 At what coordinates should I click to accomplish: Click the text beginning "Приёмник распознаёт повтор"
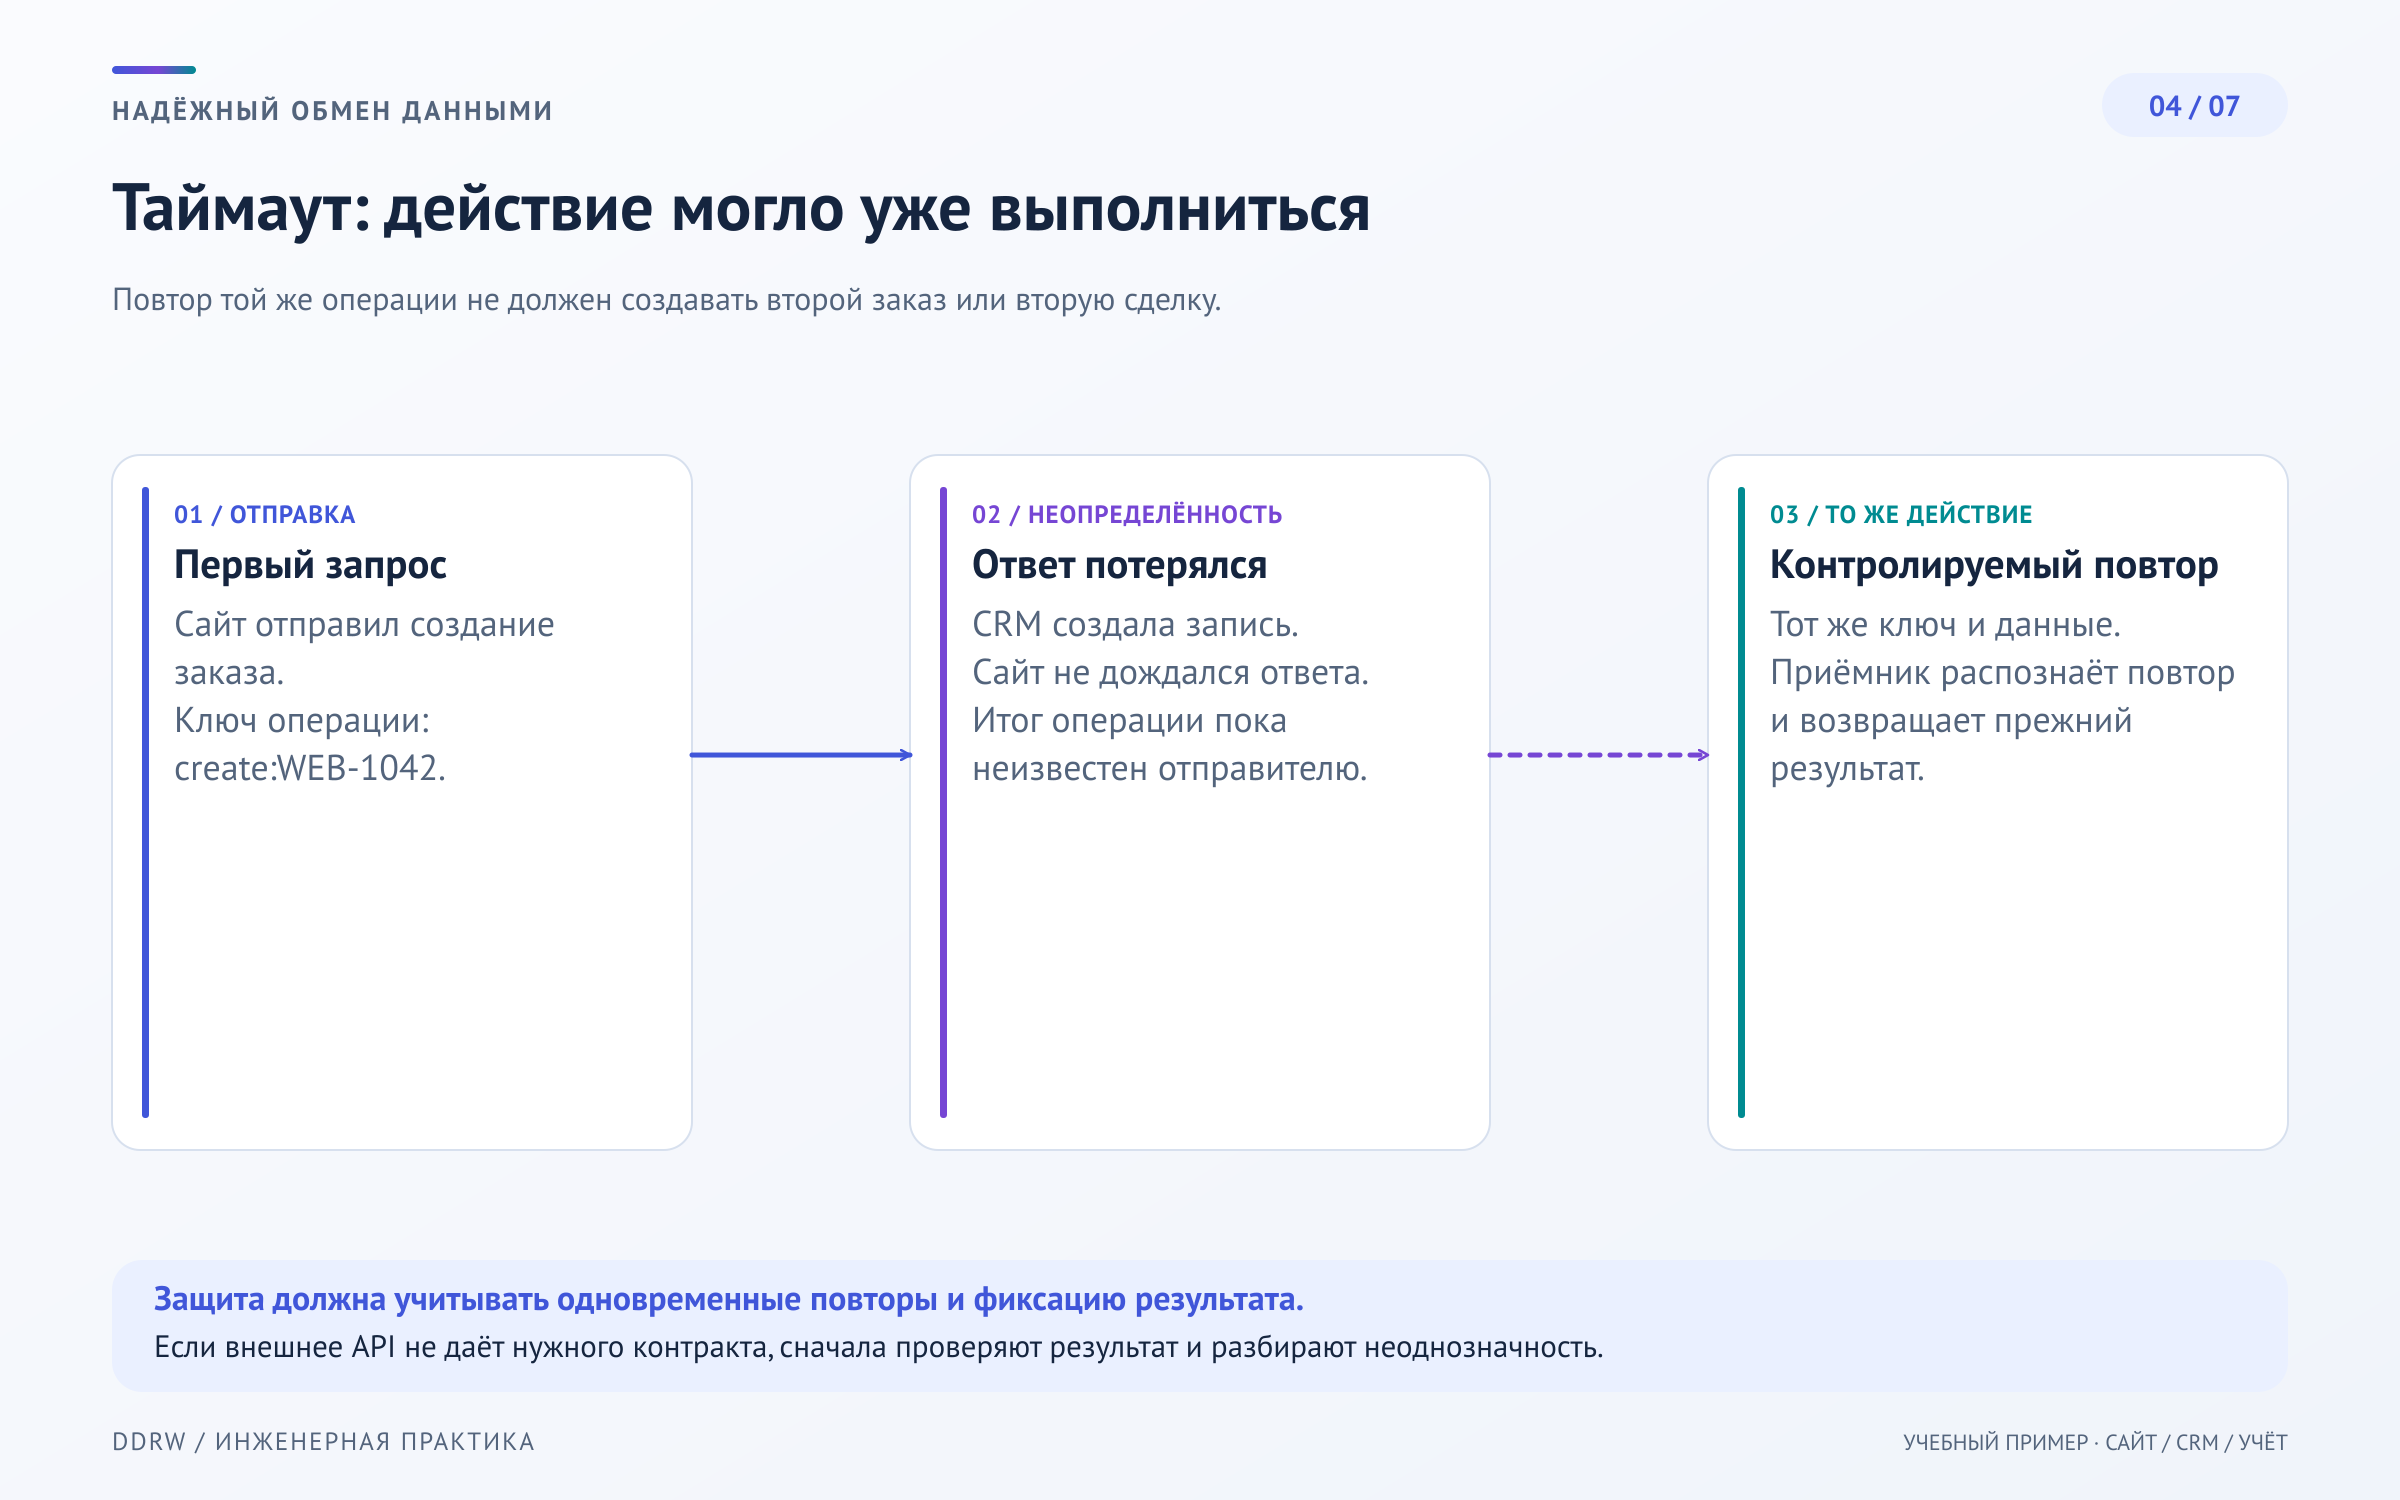click(2002, 721)
